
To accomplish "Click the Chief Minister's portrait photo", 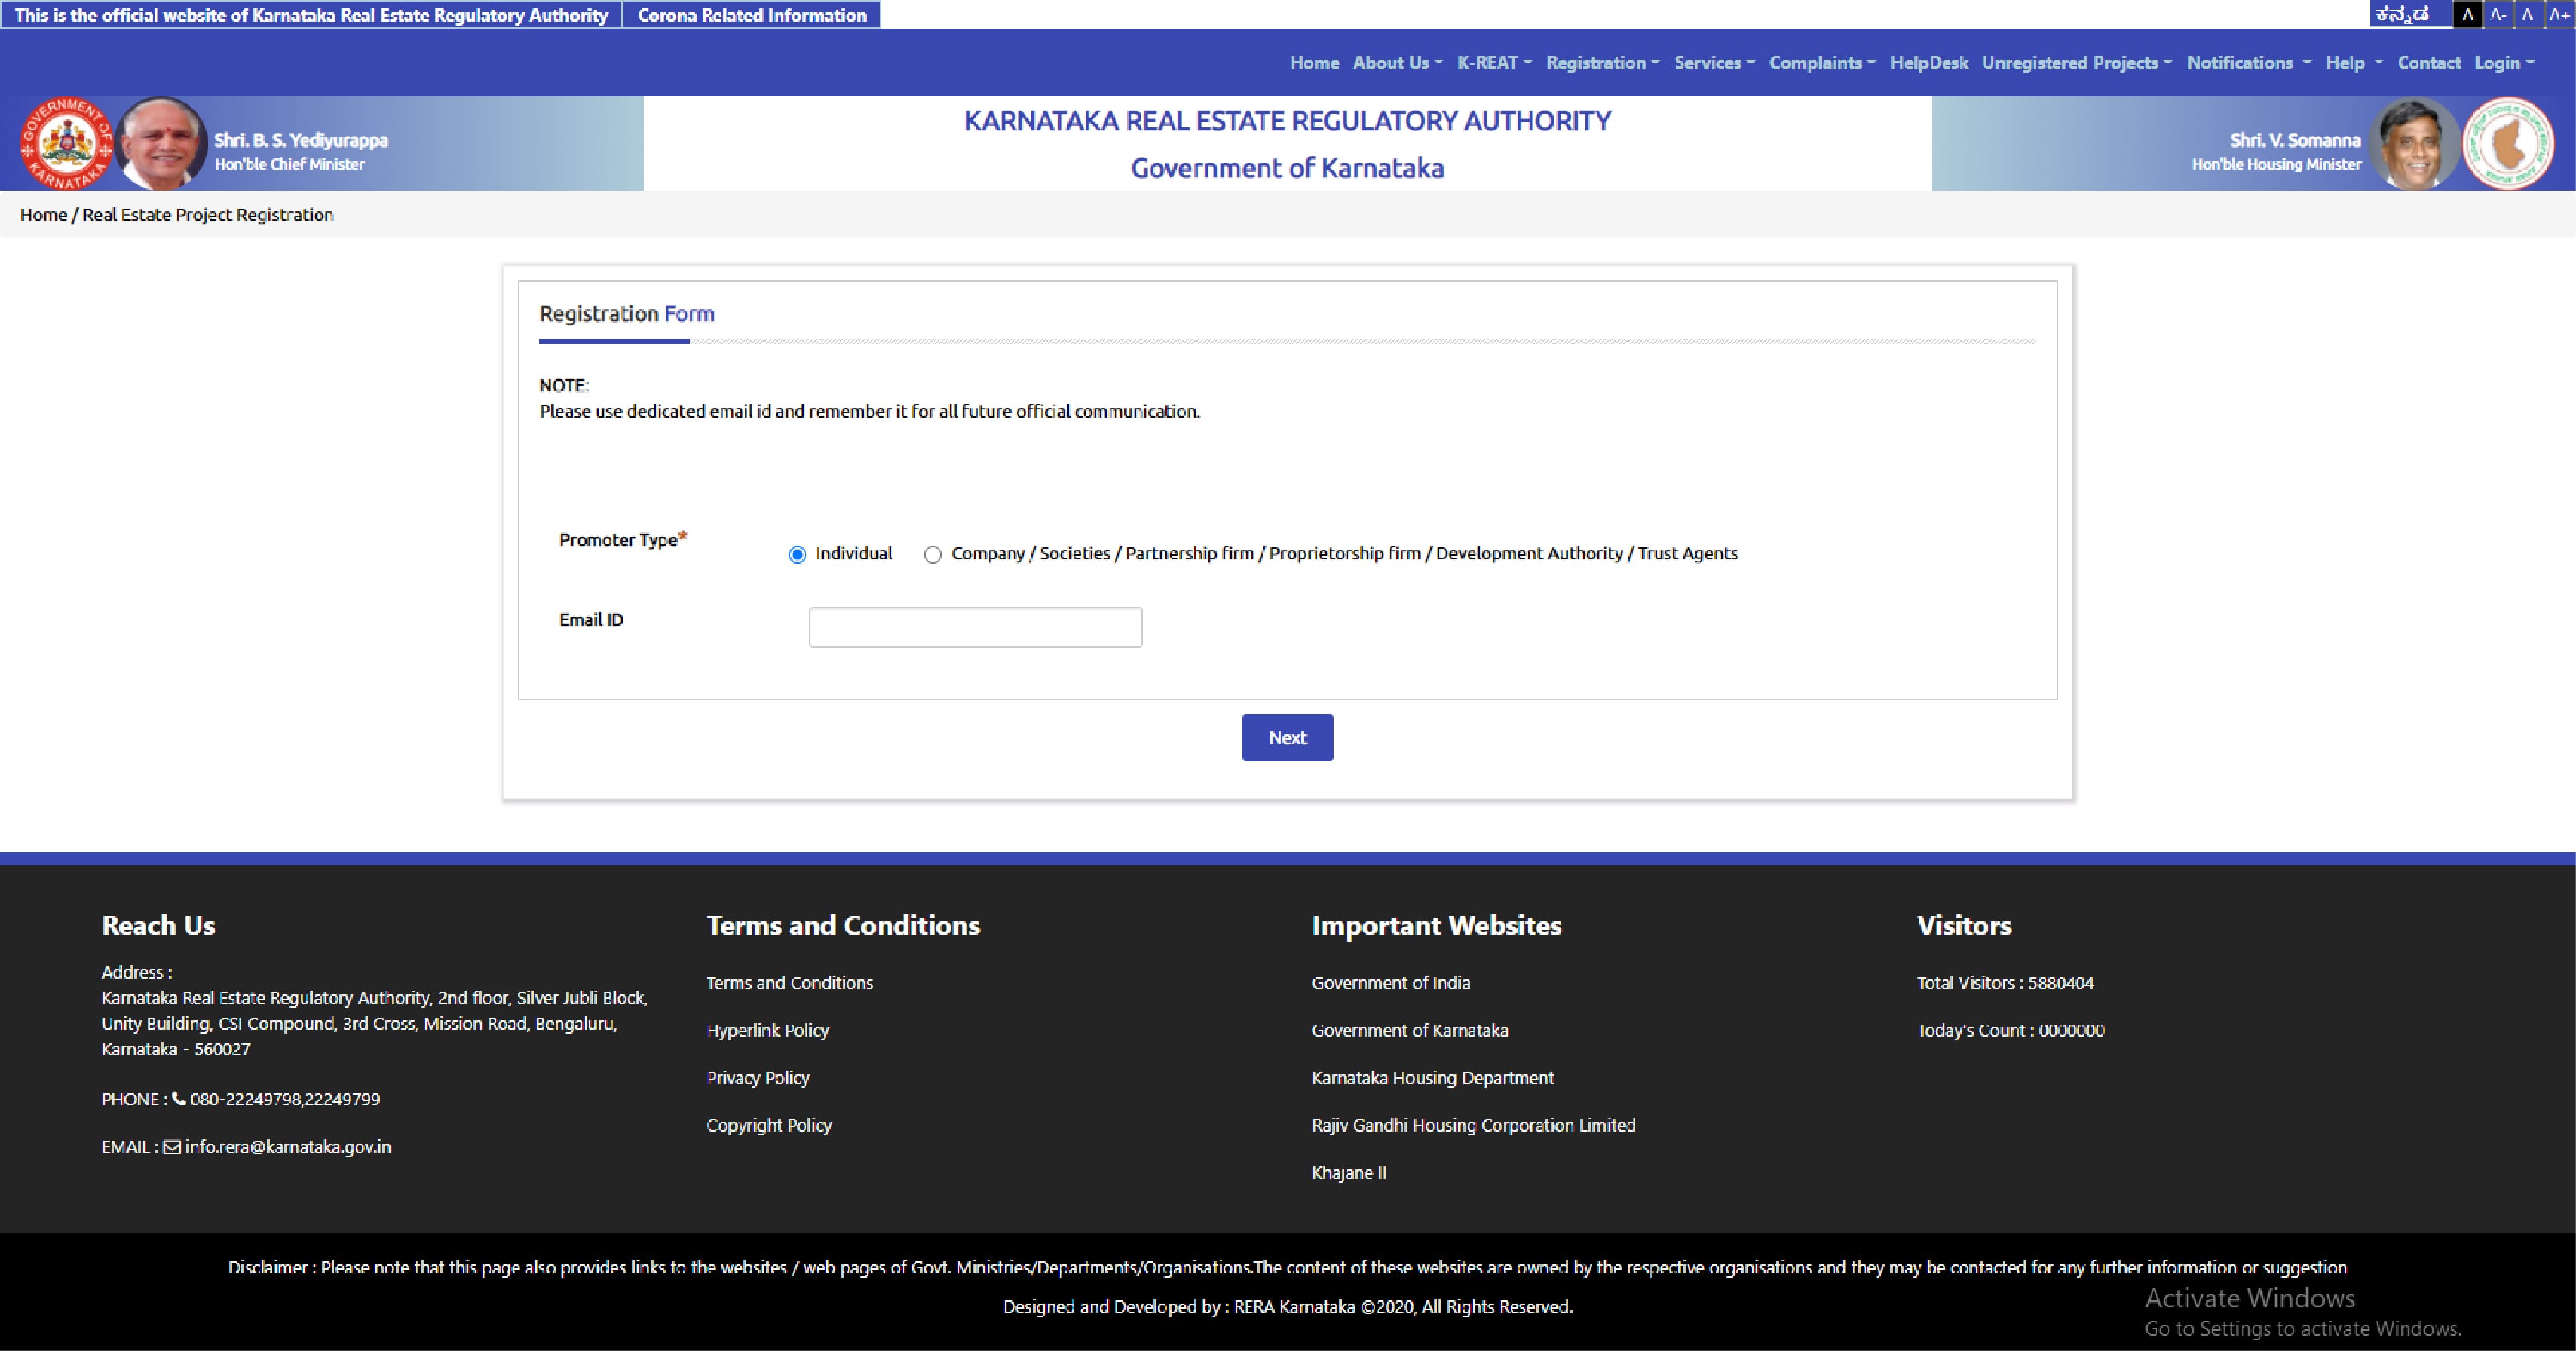I will tap(161, 143).
